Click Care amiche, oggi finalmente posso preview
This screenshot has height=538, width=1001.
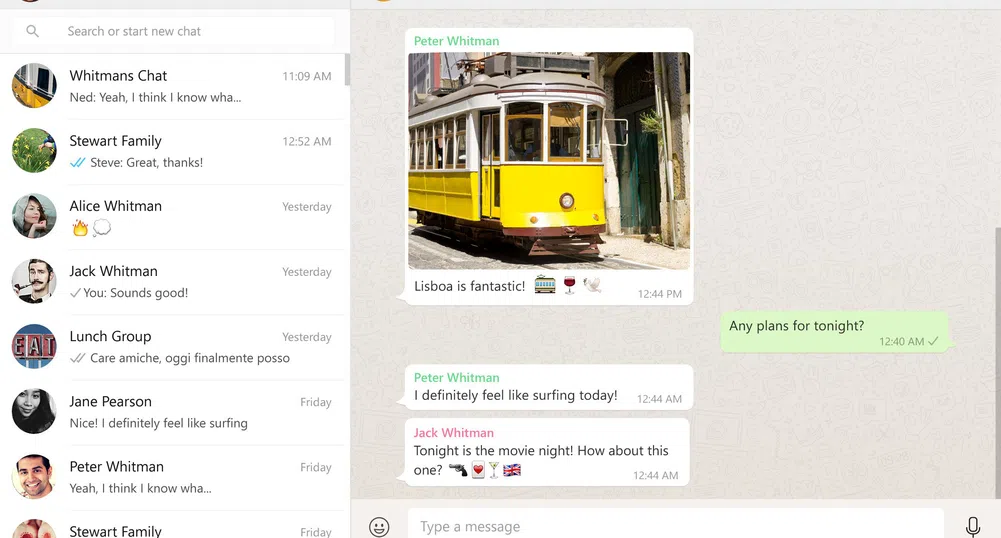(x=190, y=358)
